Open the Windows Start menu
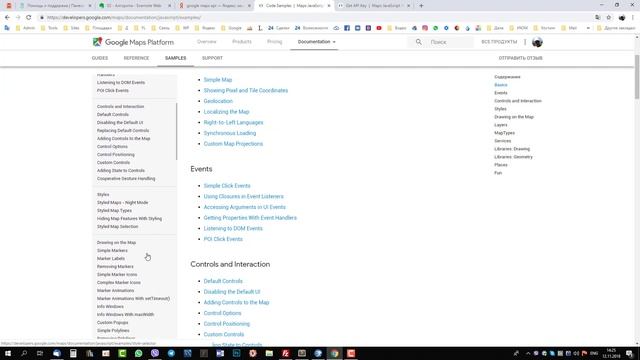This screenshot has height=360, width=640. pos(8,353)
